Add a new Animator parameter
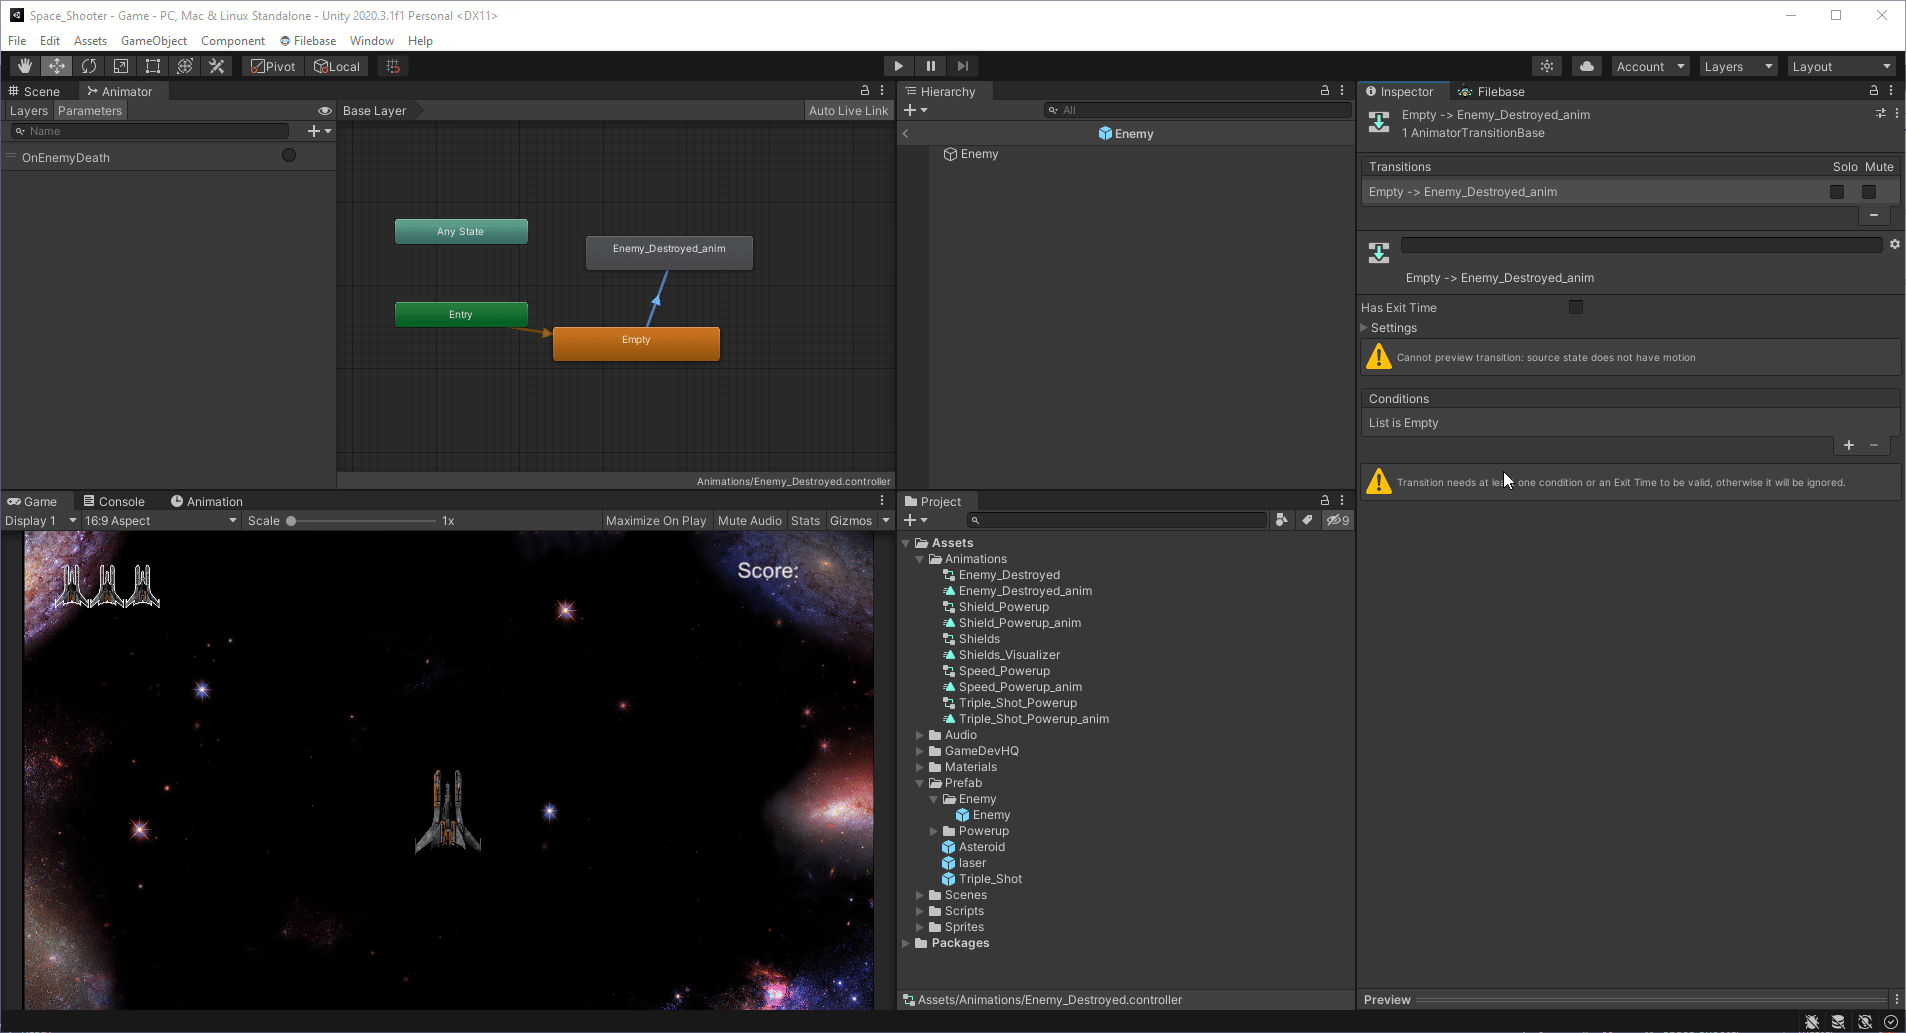The image size is (1906, 1033). (319, 131)
